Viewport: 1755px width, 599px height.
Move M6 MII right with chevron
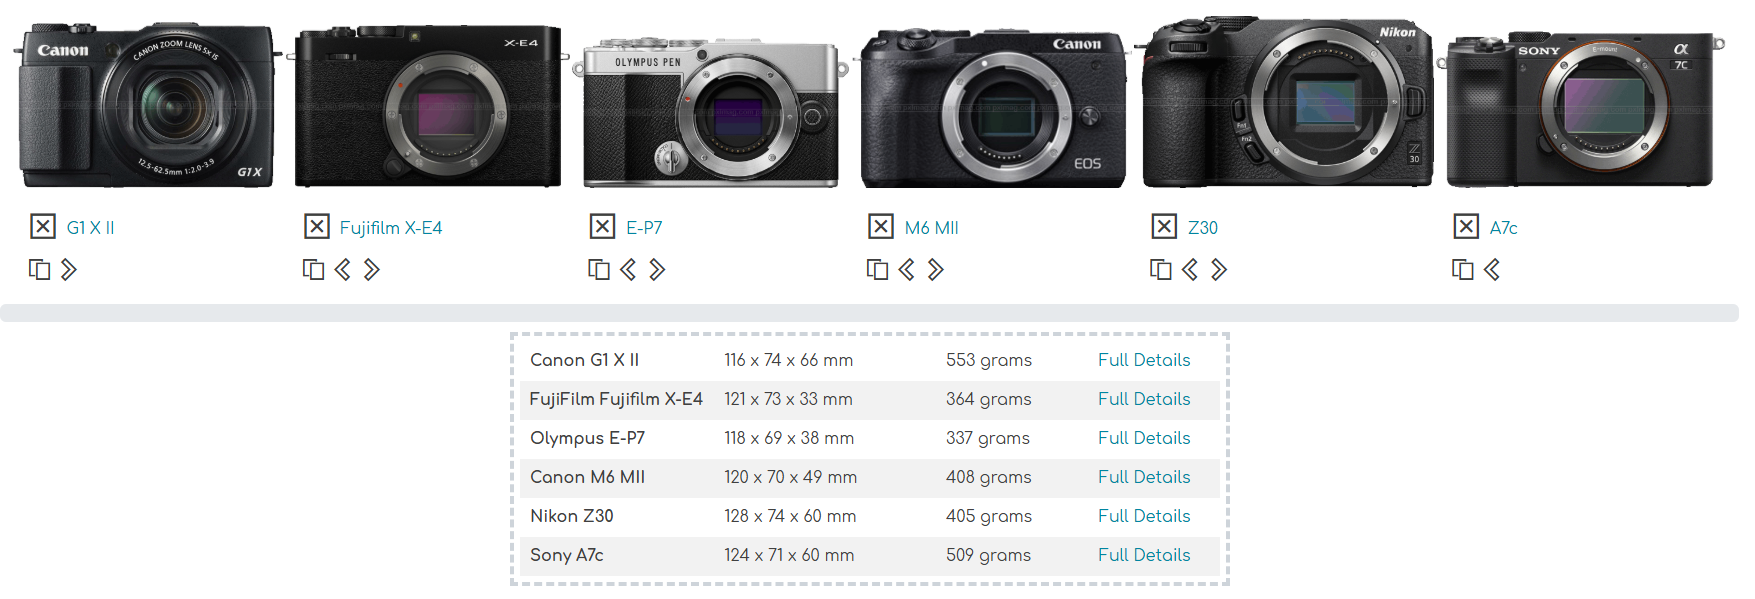pyautogui.click(x=935, y=270)
